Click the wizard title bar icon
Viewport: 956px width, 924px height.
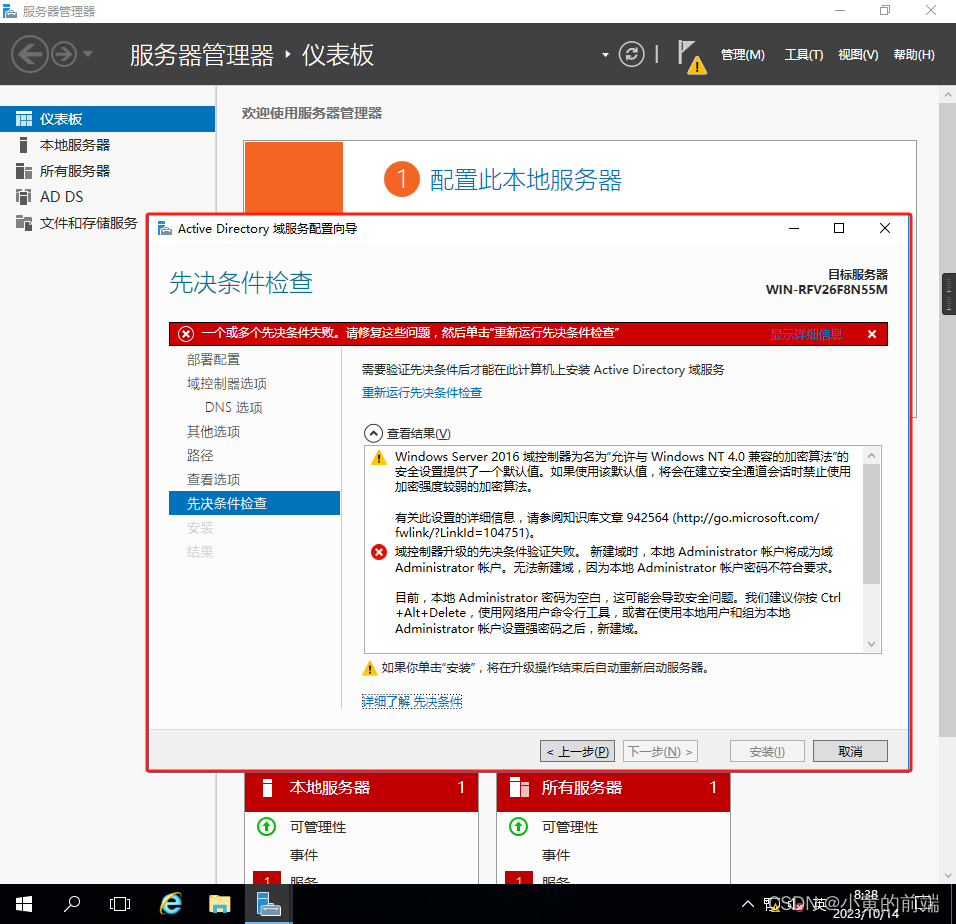point(165,229)
